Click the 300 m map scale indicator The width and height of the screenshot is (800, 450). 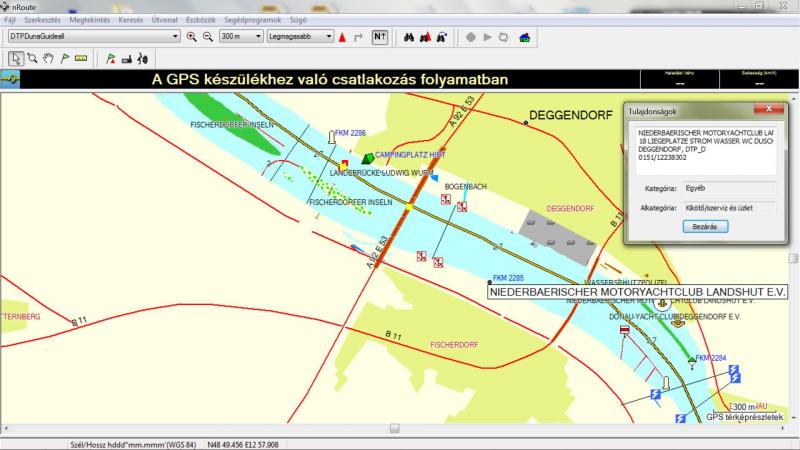743,407
